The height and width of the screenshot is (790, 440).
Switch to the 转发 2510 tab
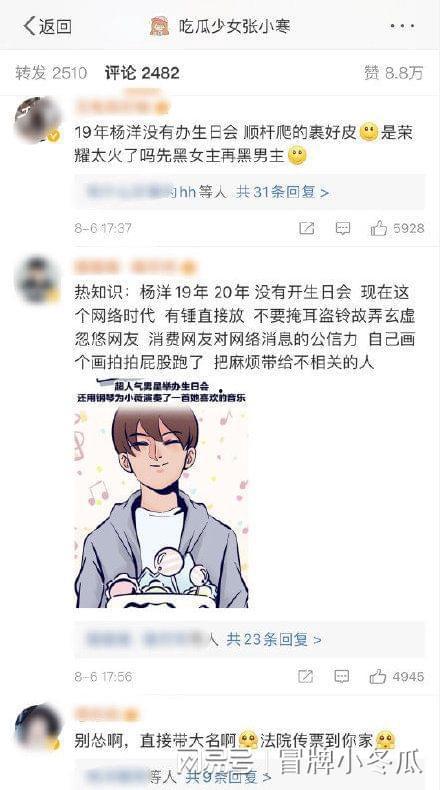[51, 73]
